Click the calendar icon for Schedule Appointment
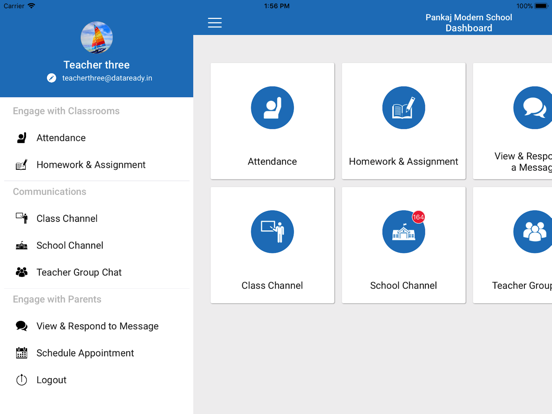 tap(21, 353)
